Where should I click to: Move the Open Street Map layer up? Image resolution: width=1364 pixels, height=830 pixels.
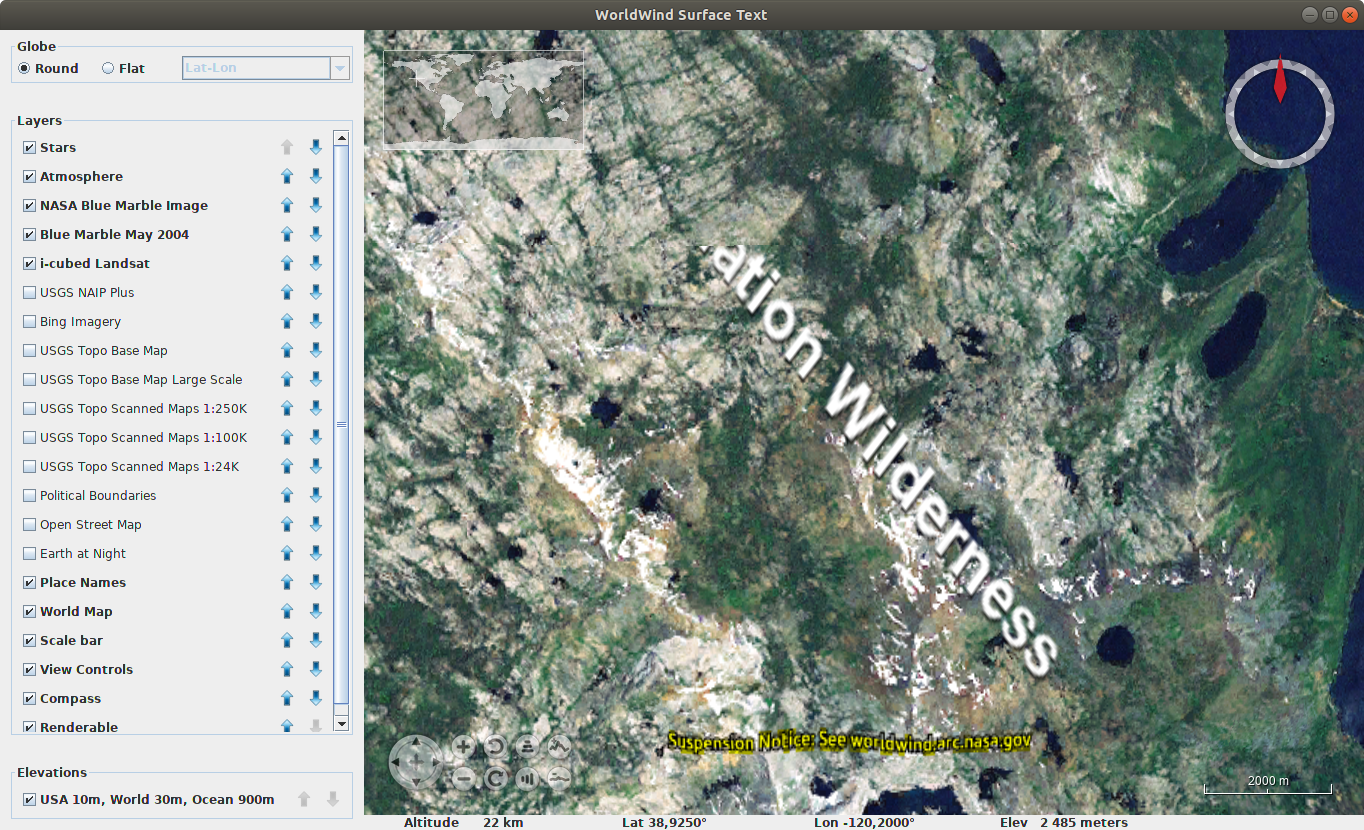287,524
